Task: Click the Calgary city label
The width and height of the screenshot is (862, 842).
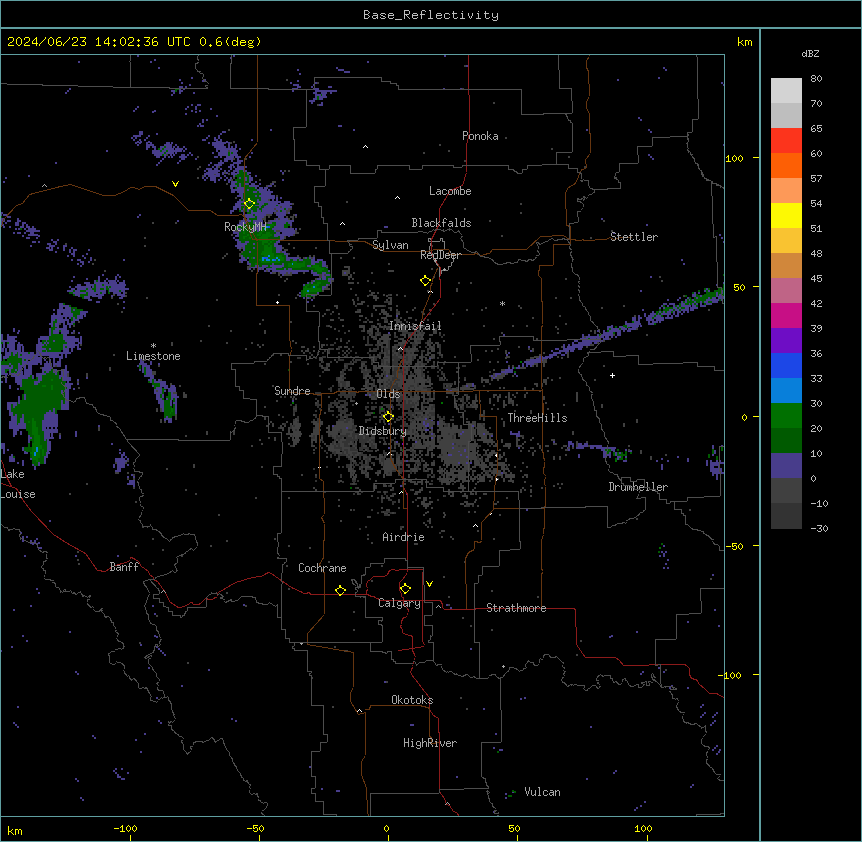Action: [x=399, y=603]
